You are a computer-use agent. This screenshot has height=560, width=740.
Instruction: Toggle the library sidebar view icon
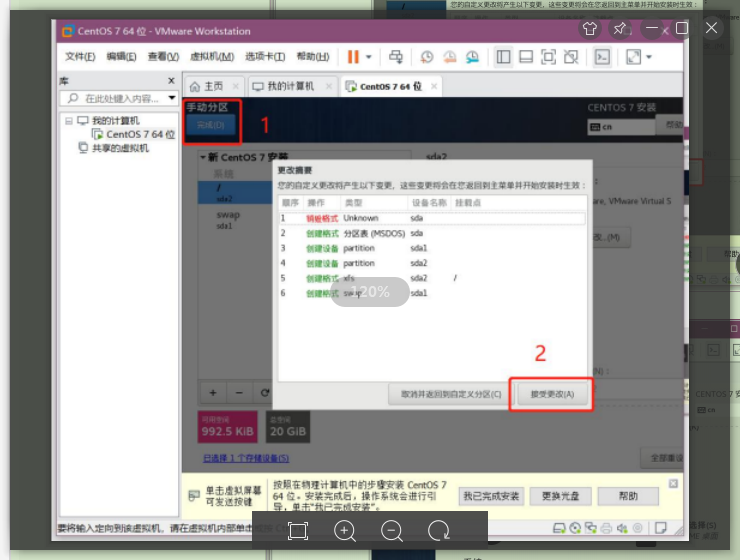504,57
